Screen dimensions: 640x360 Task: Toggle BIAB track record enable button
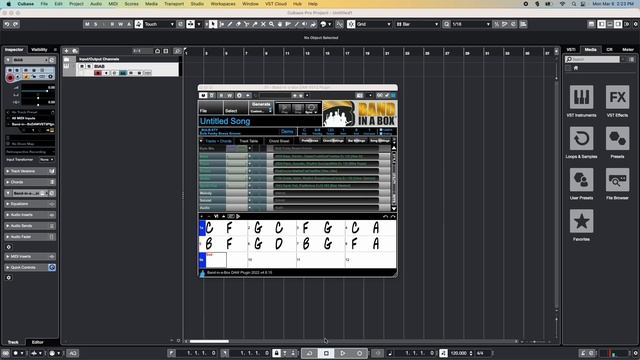[x=98, y=73]
